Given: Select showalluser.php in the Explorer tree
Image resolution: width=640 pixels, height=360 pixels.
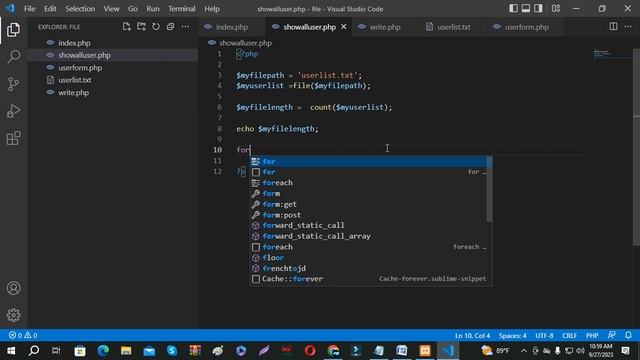Looking at the screenshot, I should (x=113, y=55).
